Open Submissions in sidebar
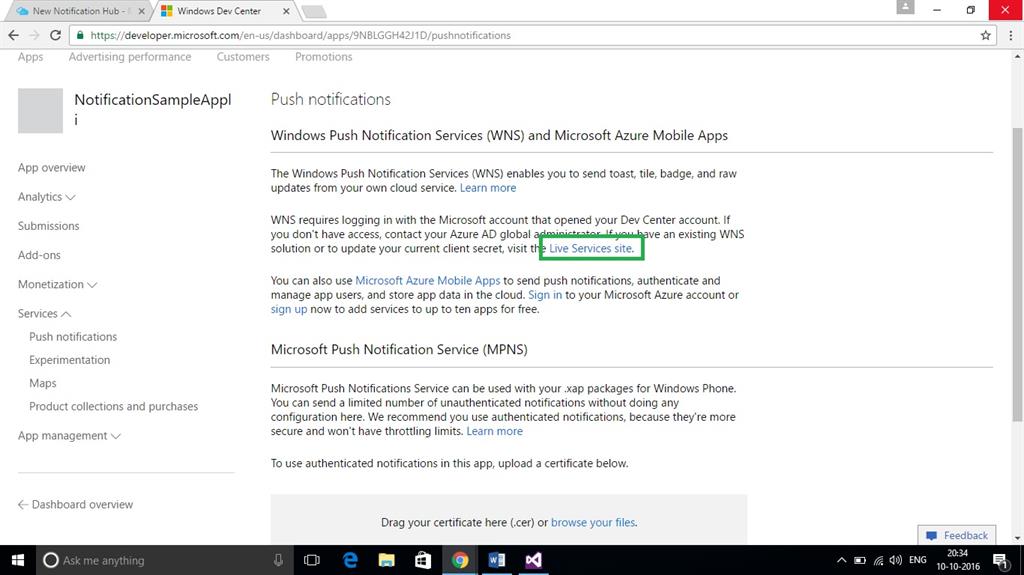This screenshot has height=575, width=1024. [48, 226]
